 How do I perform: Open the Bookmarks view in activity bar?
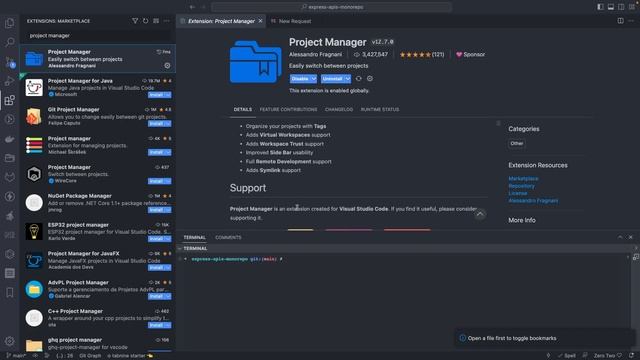point(9,292)
